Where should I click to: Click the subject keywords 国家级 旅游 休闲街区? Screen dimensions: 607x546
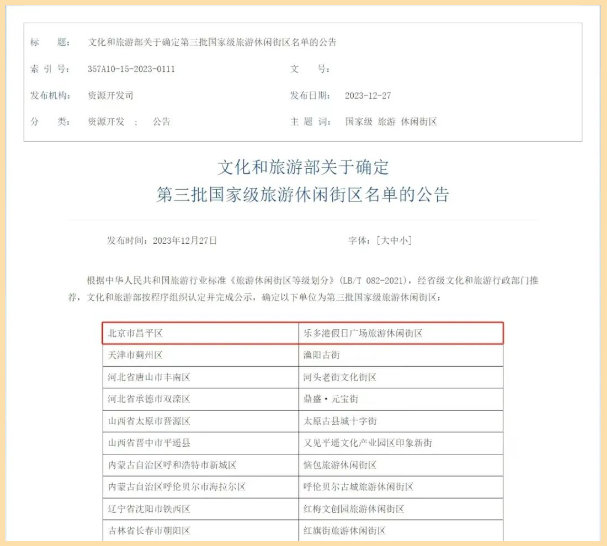pos(390,121)
